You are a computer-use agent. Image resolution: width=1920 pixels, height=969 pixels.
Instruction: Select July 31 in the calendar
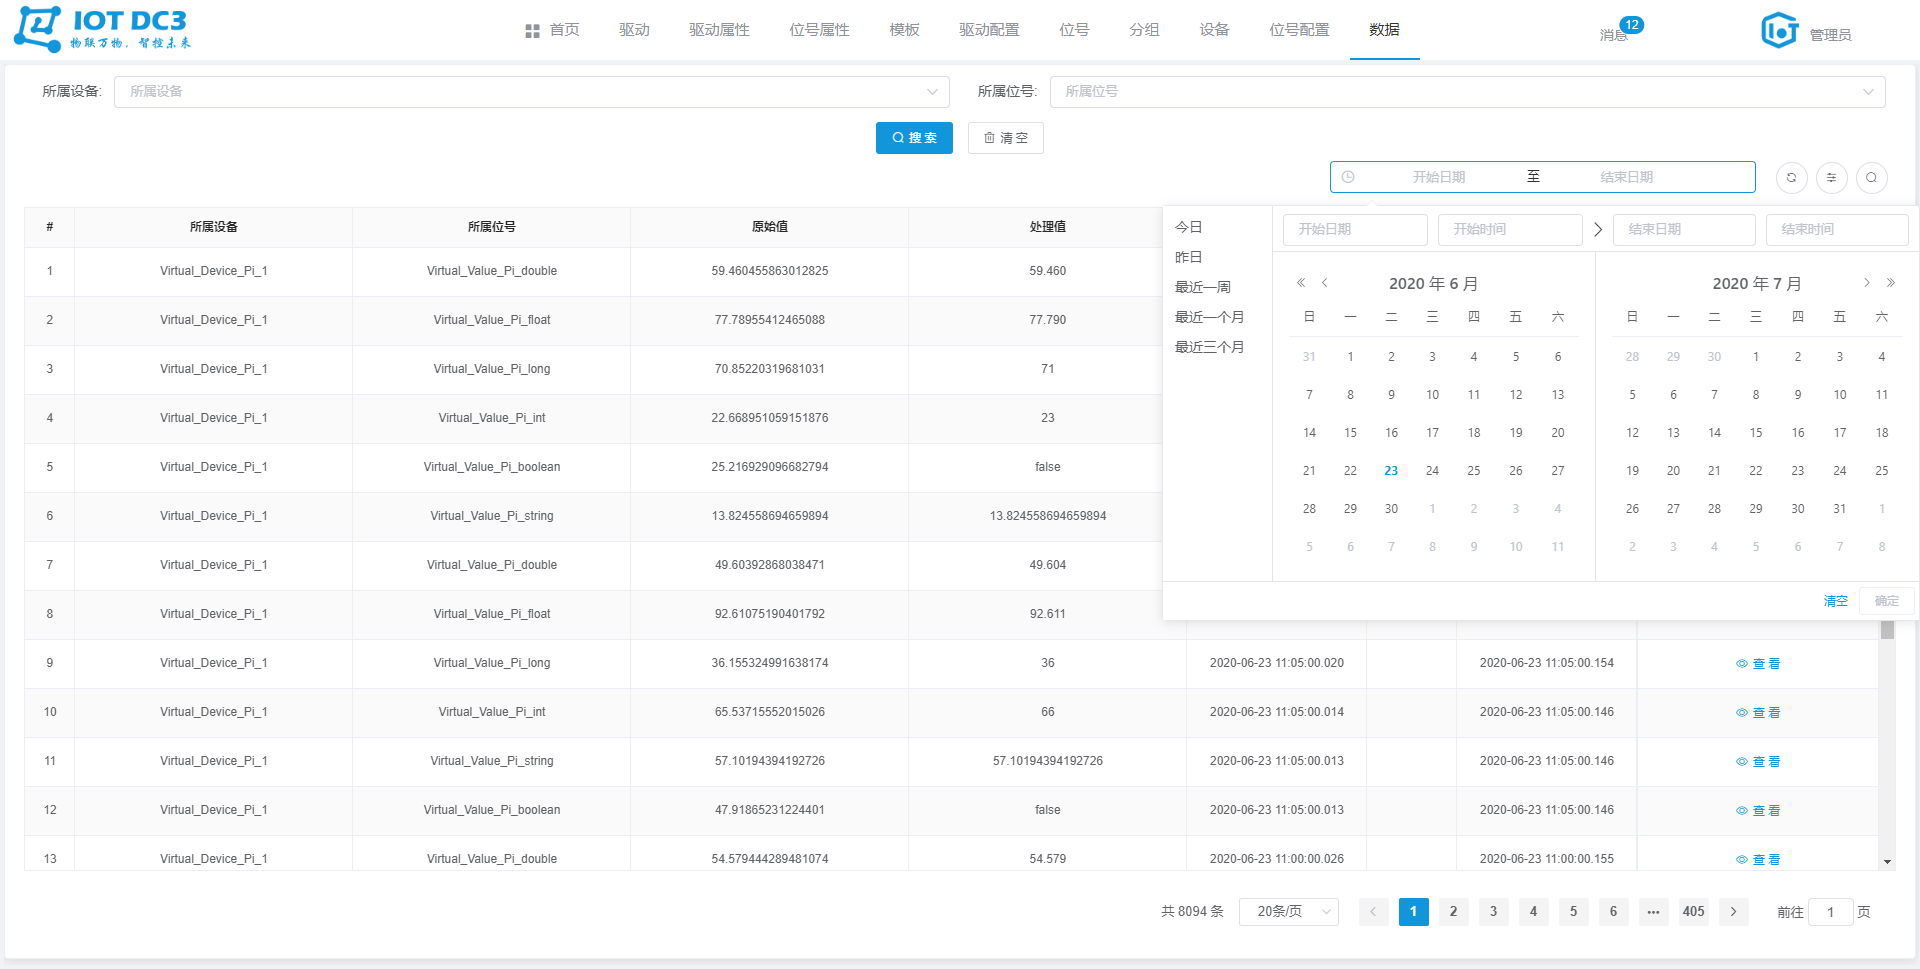click(1839, 509)
